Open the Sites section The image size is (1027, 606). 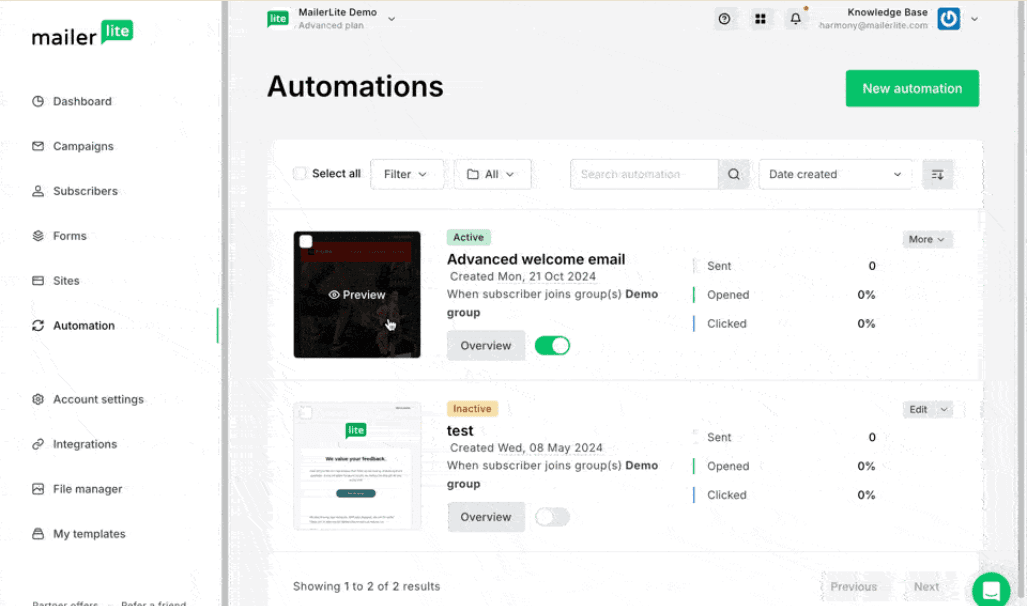coord(66,280)
